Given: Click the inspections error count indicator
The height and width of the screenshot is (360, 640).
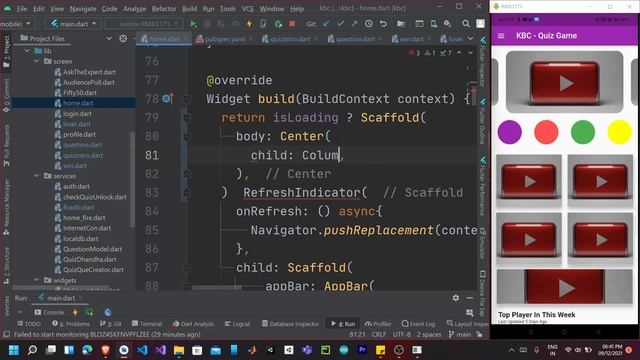Looking at the screenshot, I should click(414, 53).
